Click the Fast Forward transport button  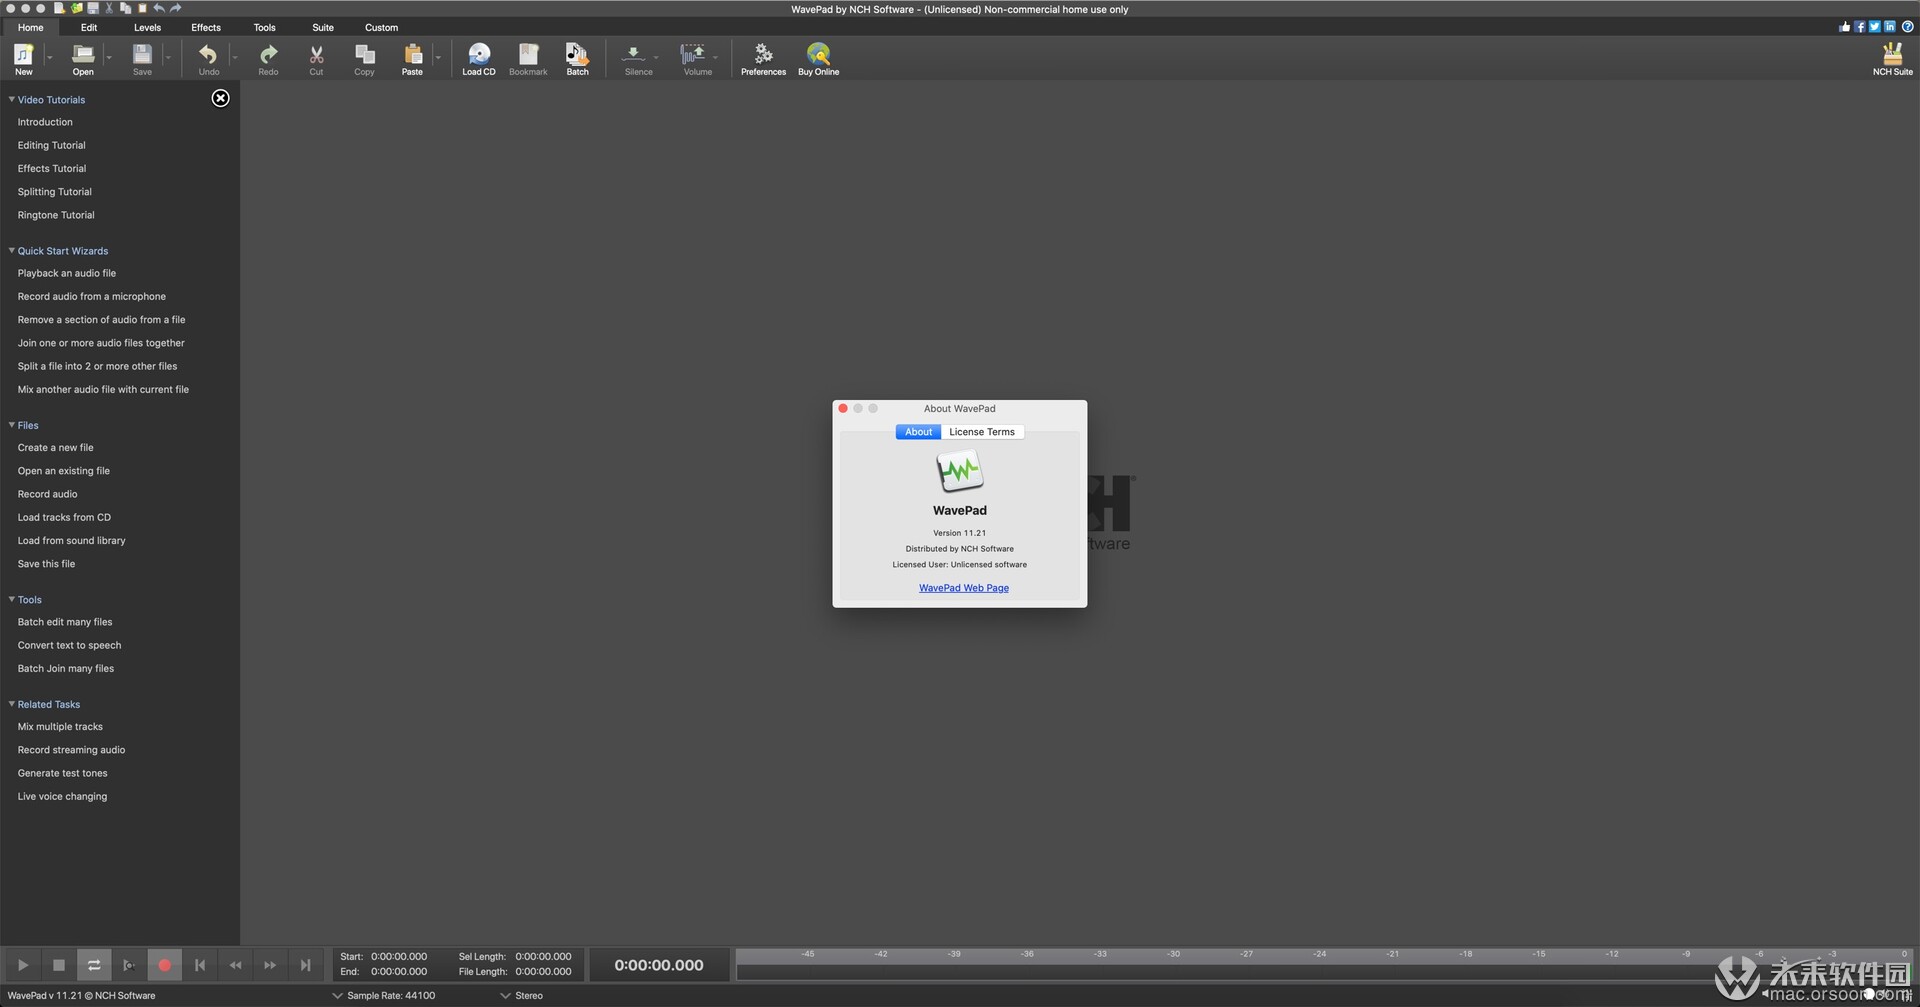pyautogui.click(x=270, y=965)
